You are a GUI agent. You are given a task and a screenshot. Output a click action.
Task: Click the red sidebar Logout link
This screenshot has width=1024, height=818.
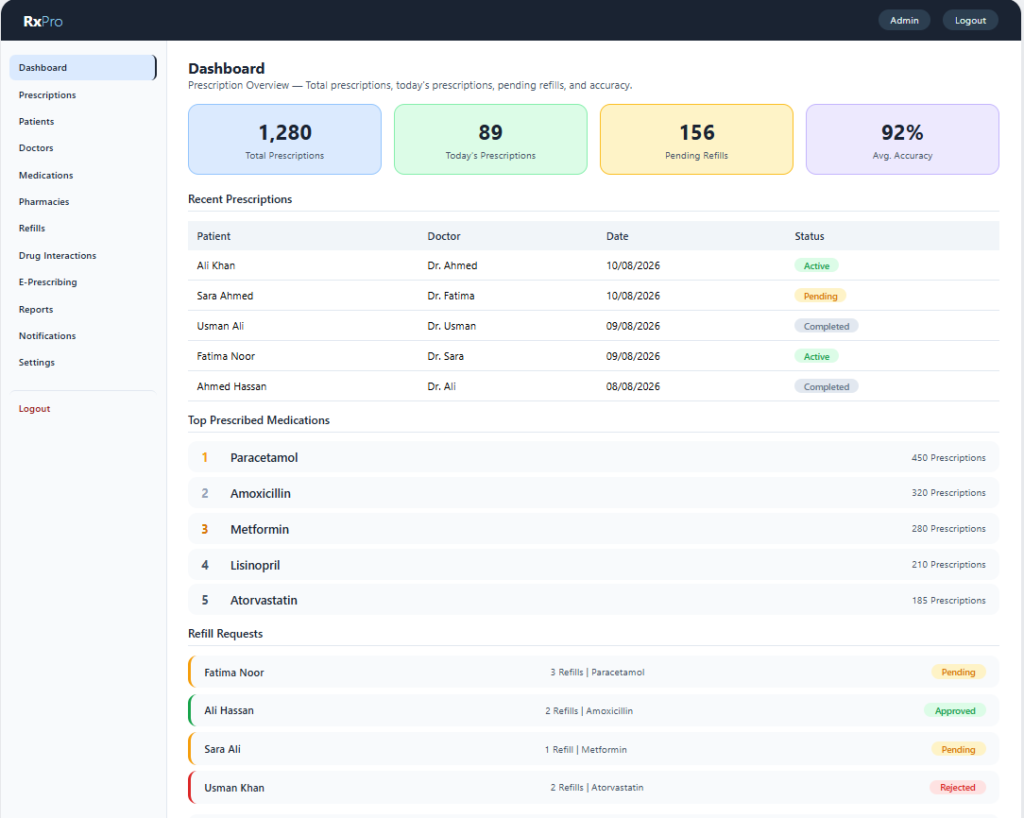[35, 409]
